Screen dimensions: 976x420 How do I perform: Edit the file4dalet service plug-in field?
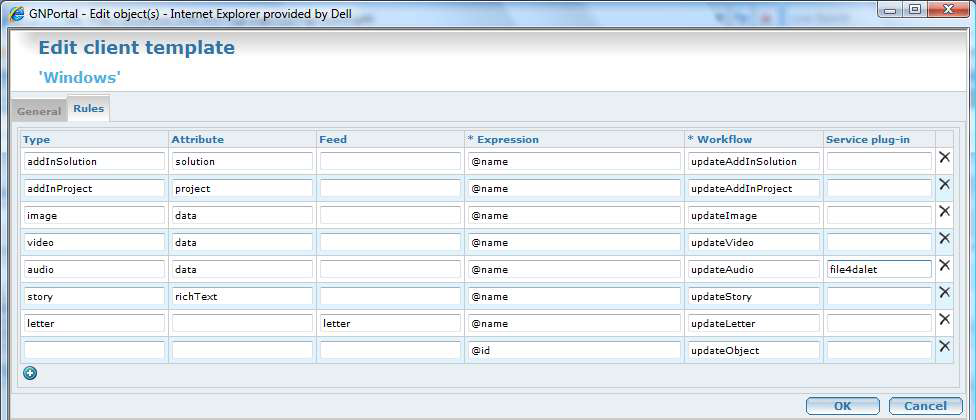[879, 269]
